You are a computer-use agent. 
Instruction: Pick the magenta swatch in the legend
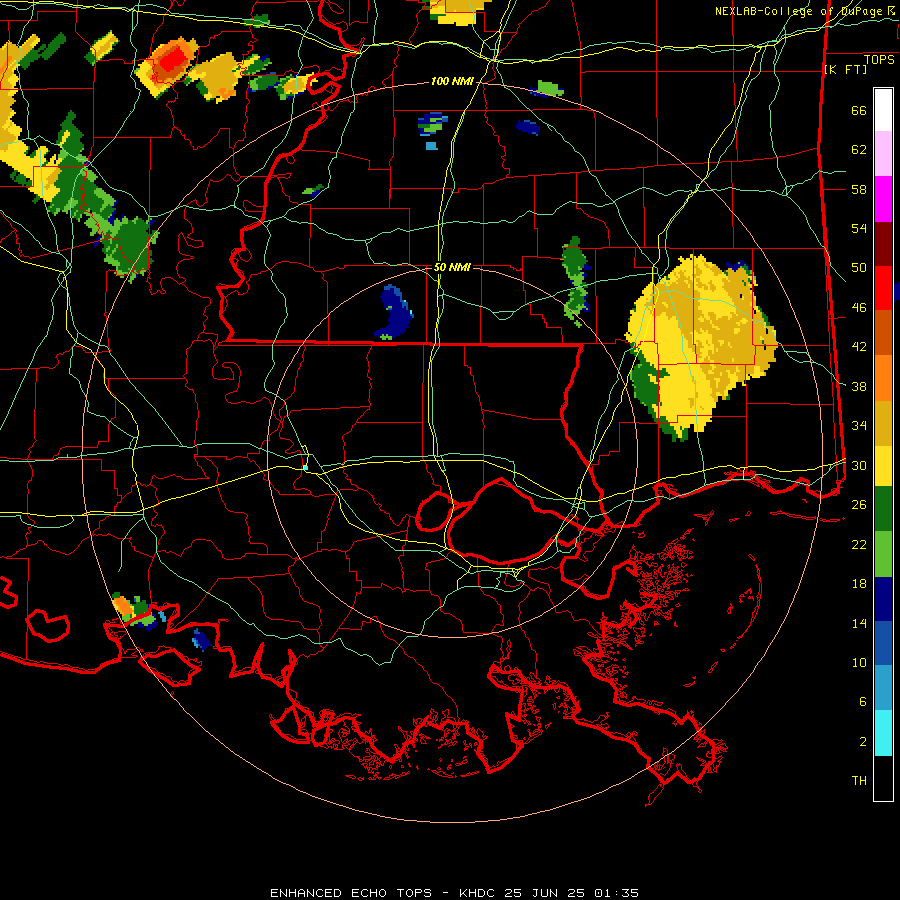pos(883,199)
